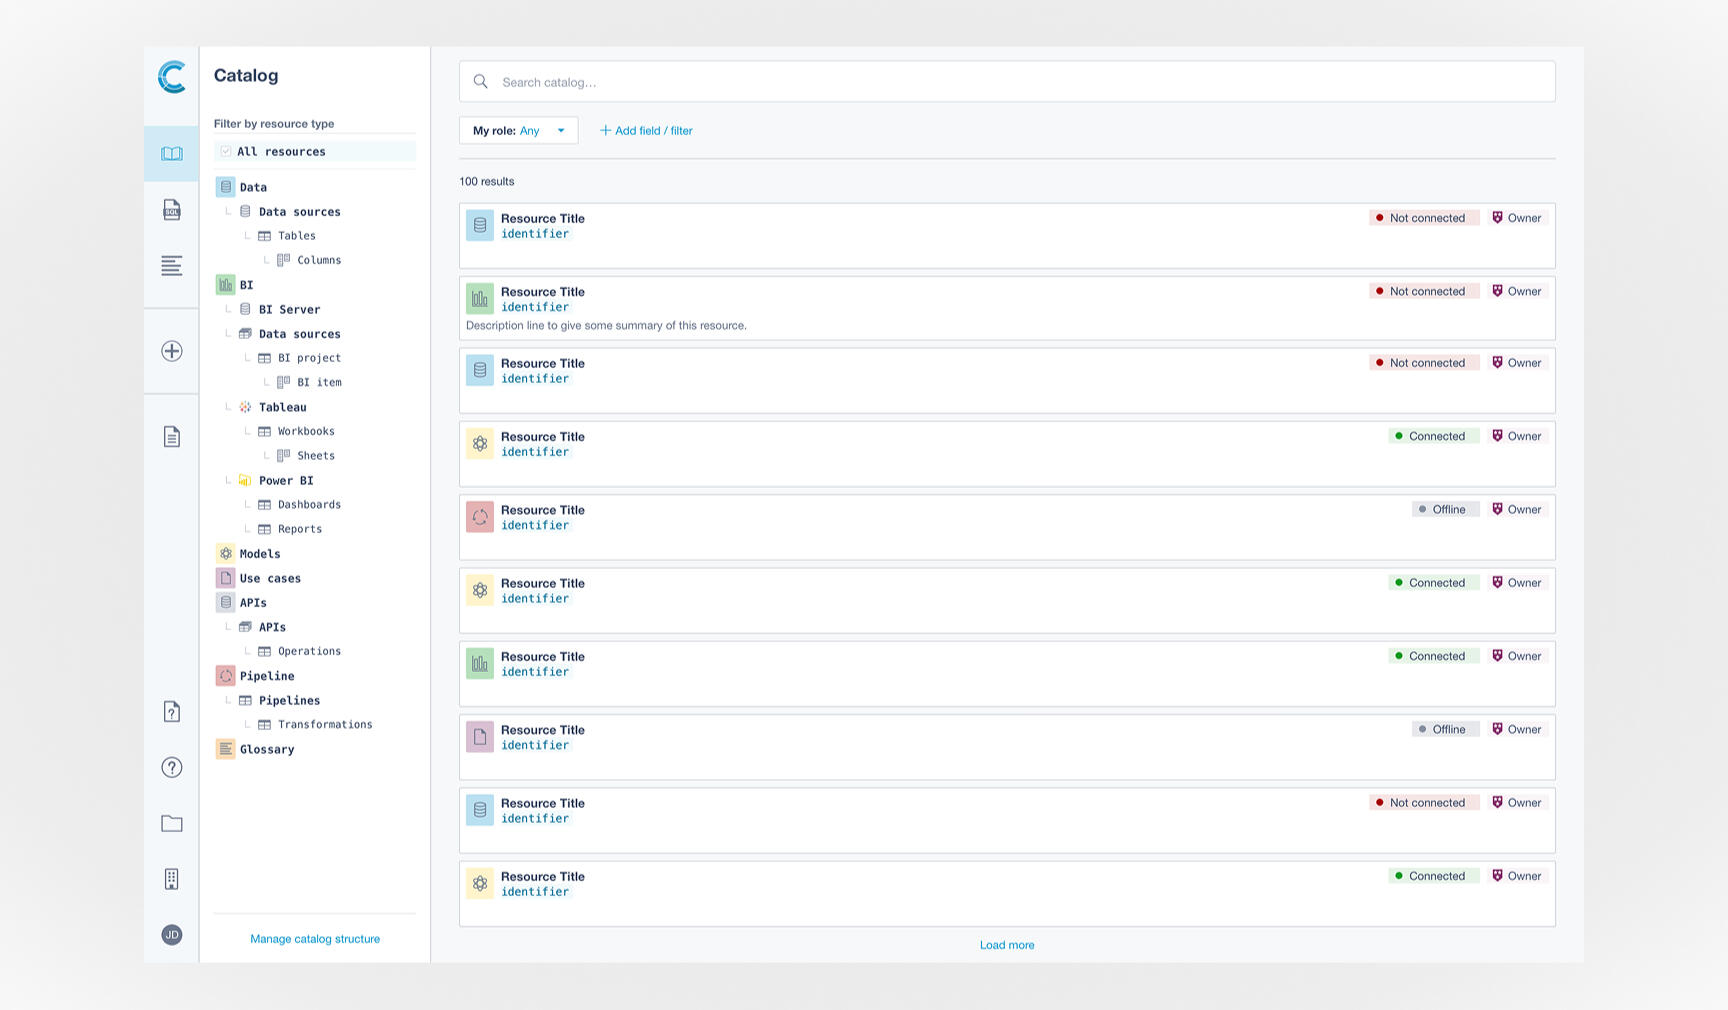
Task: Open the Catalog sidebar icon
Action: point(171,153)
